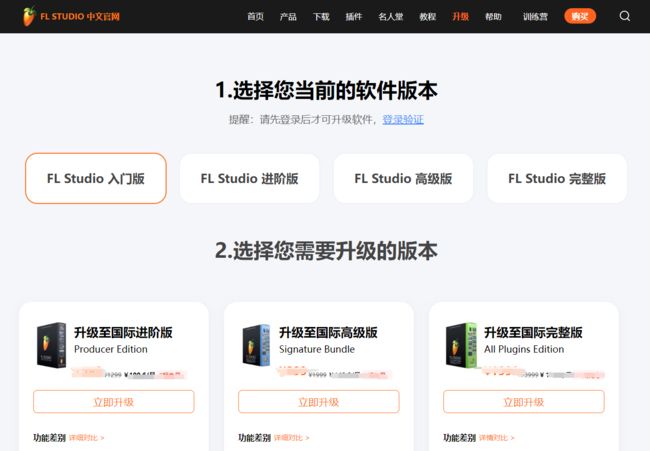Click the 登录验证 link
Viewport: 650px width, 451px height.
(403, 120)
